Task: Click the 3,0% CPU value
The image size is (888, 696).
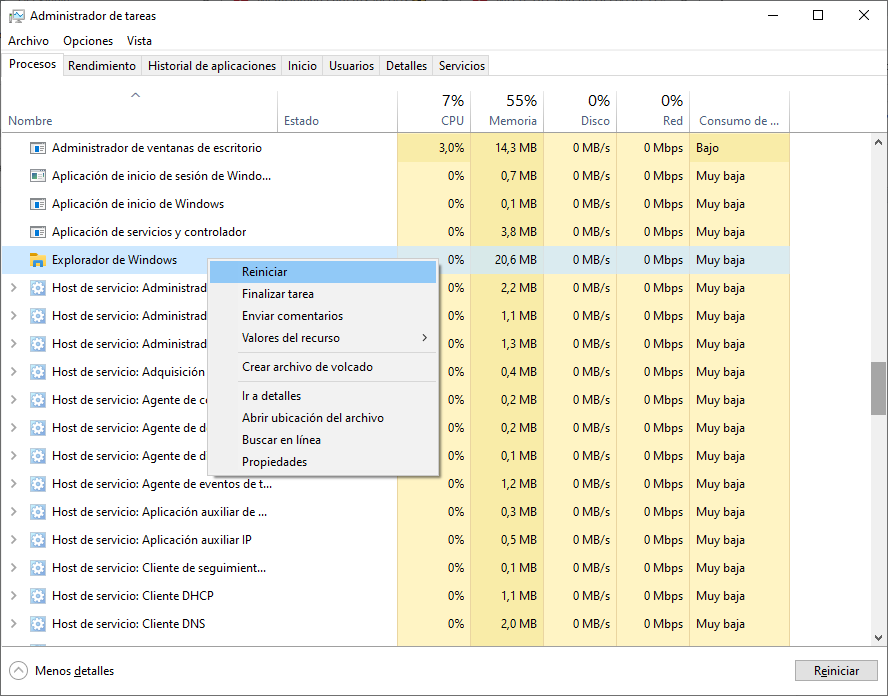Action: point(451,148)
